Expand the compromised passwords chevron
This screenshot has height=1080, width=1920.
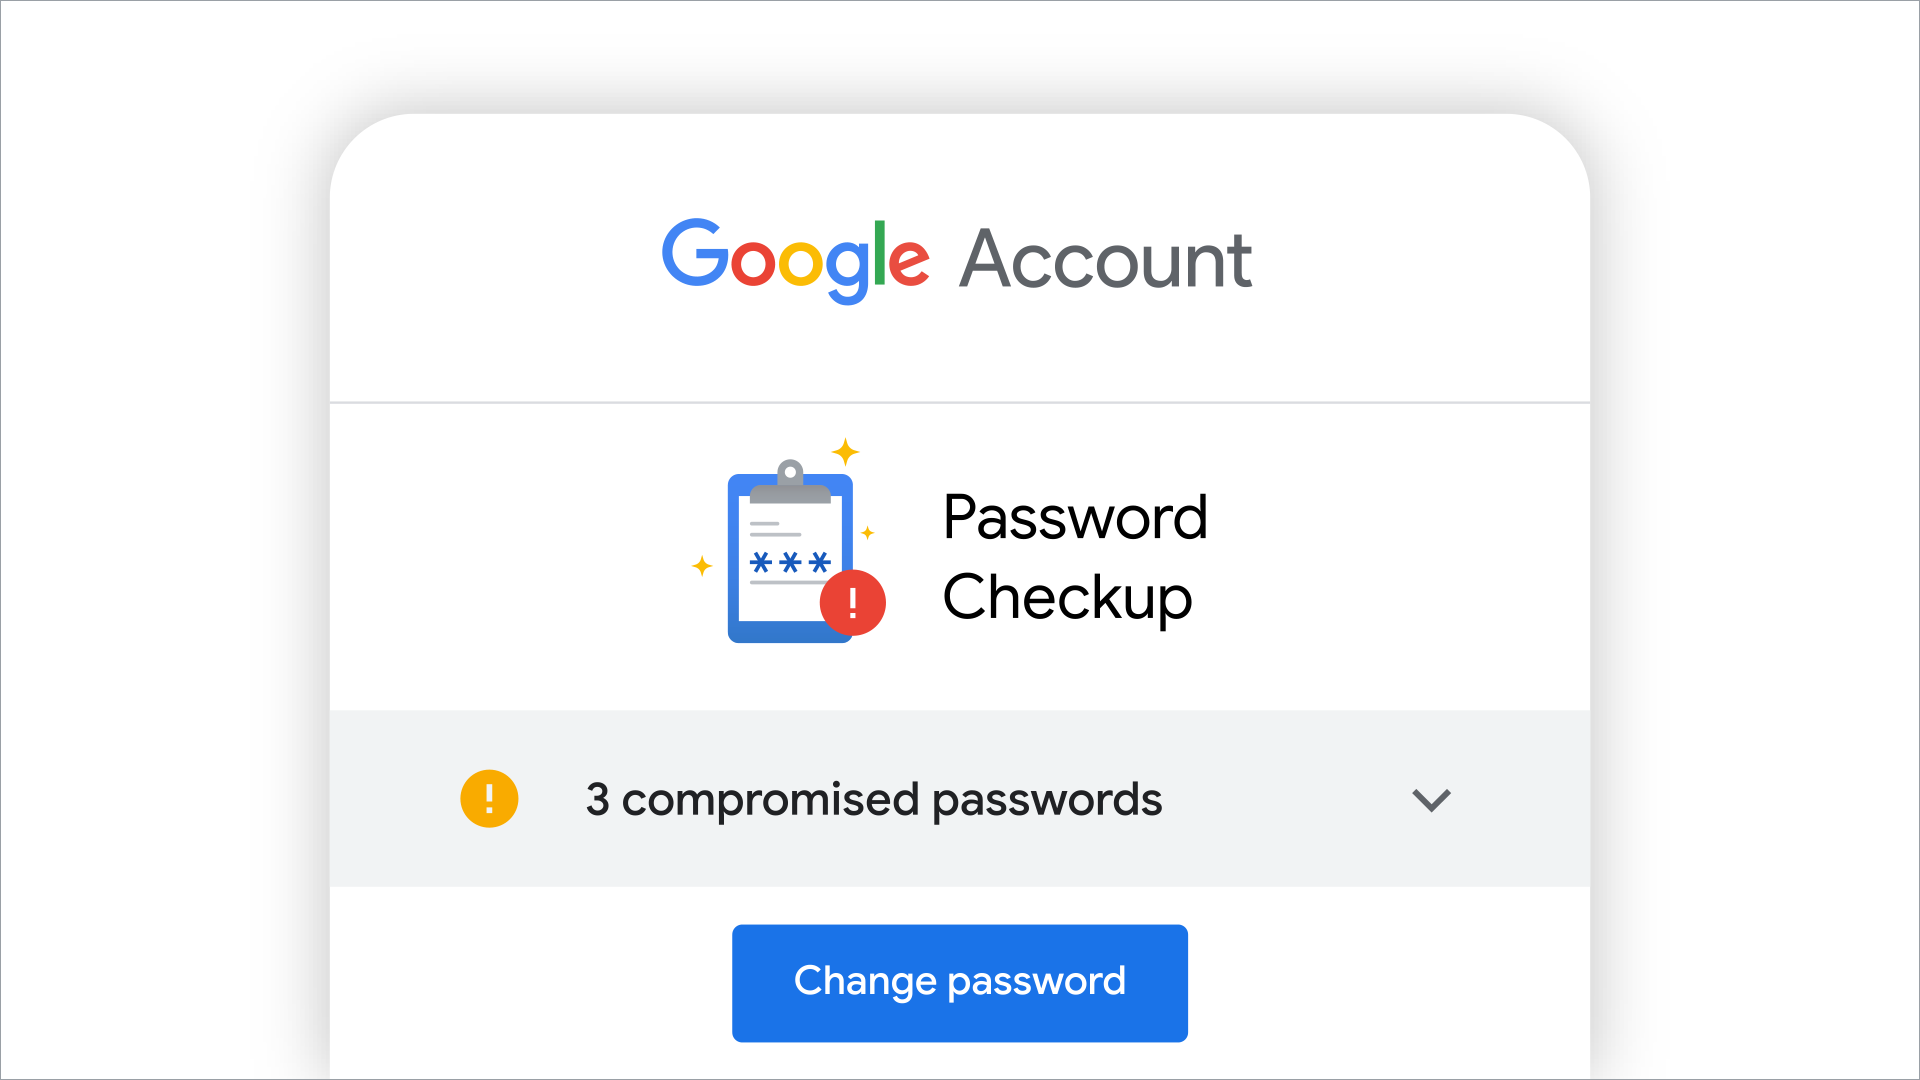(x=1431, y=800)
